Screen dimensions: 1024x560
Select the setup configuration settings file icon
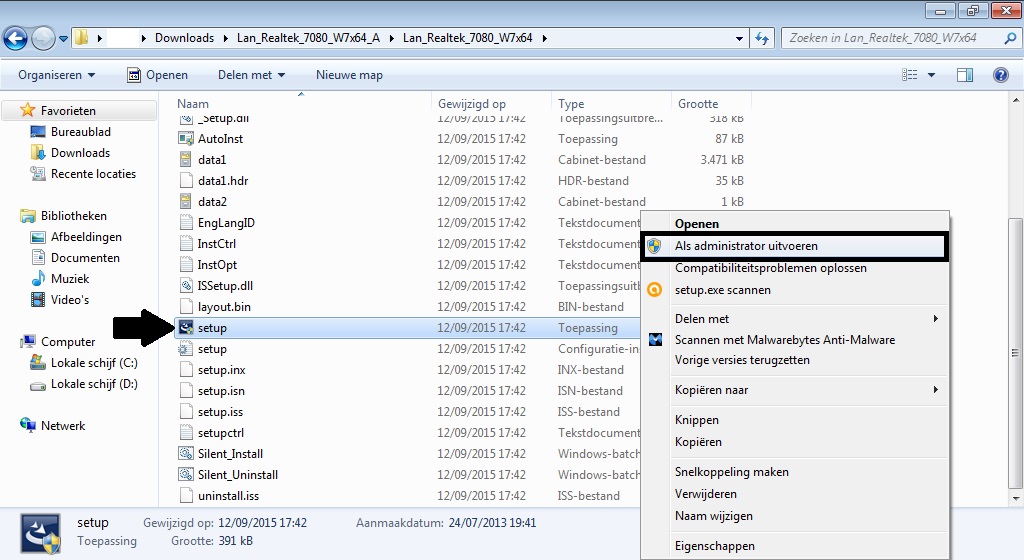(x=186, y=349)
